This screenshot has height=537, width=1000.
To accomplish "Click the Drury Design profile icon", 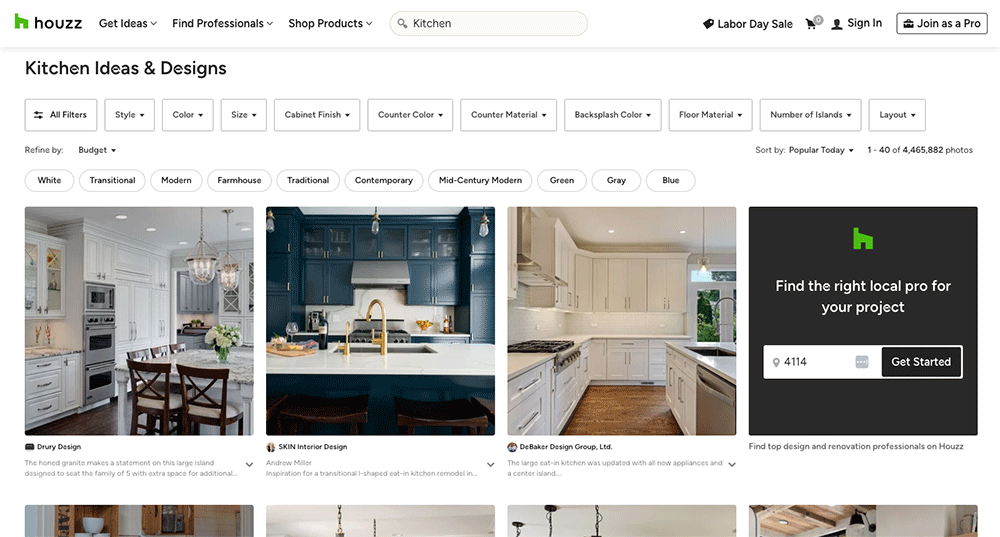I will tap(30, 447).
